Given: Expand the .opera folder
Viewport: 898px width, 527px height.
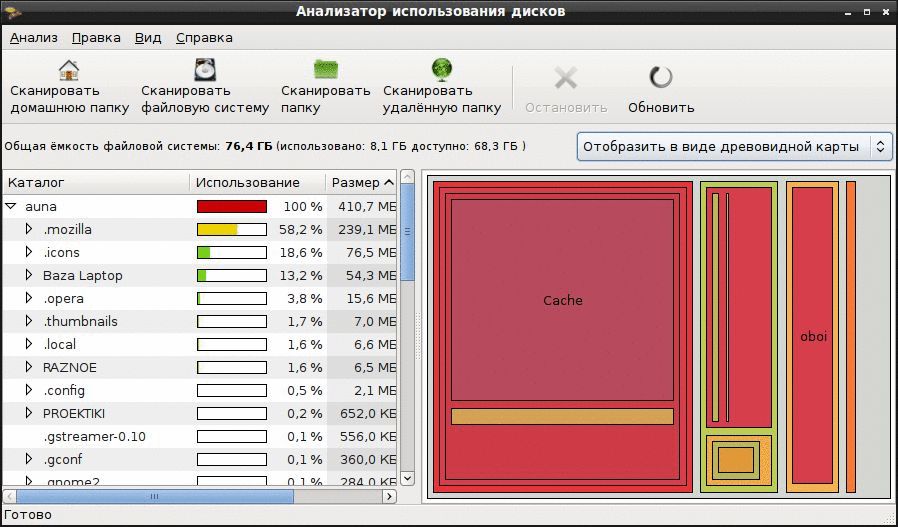Looking at the screenshot, I should click(29, 298).
